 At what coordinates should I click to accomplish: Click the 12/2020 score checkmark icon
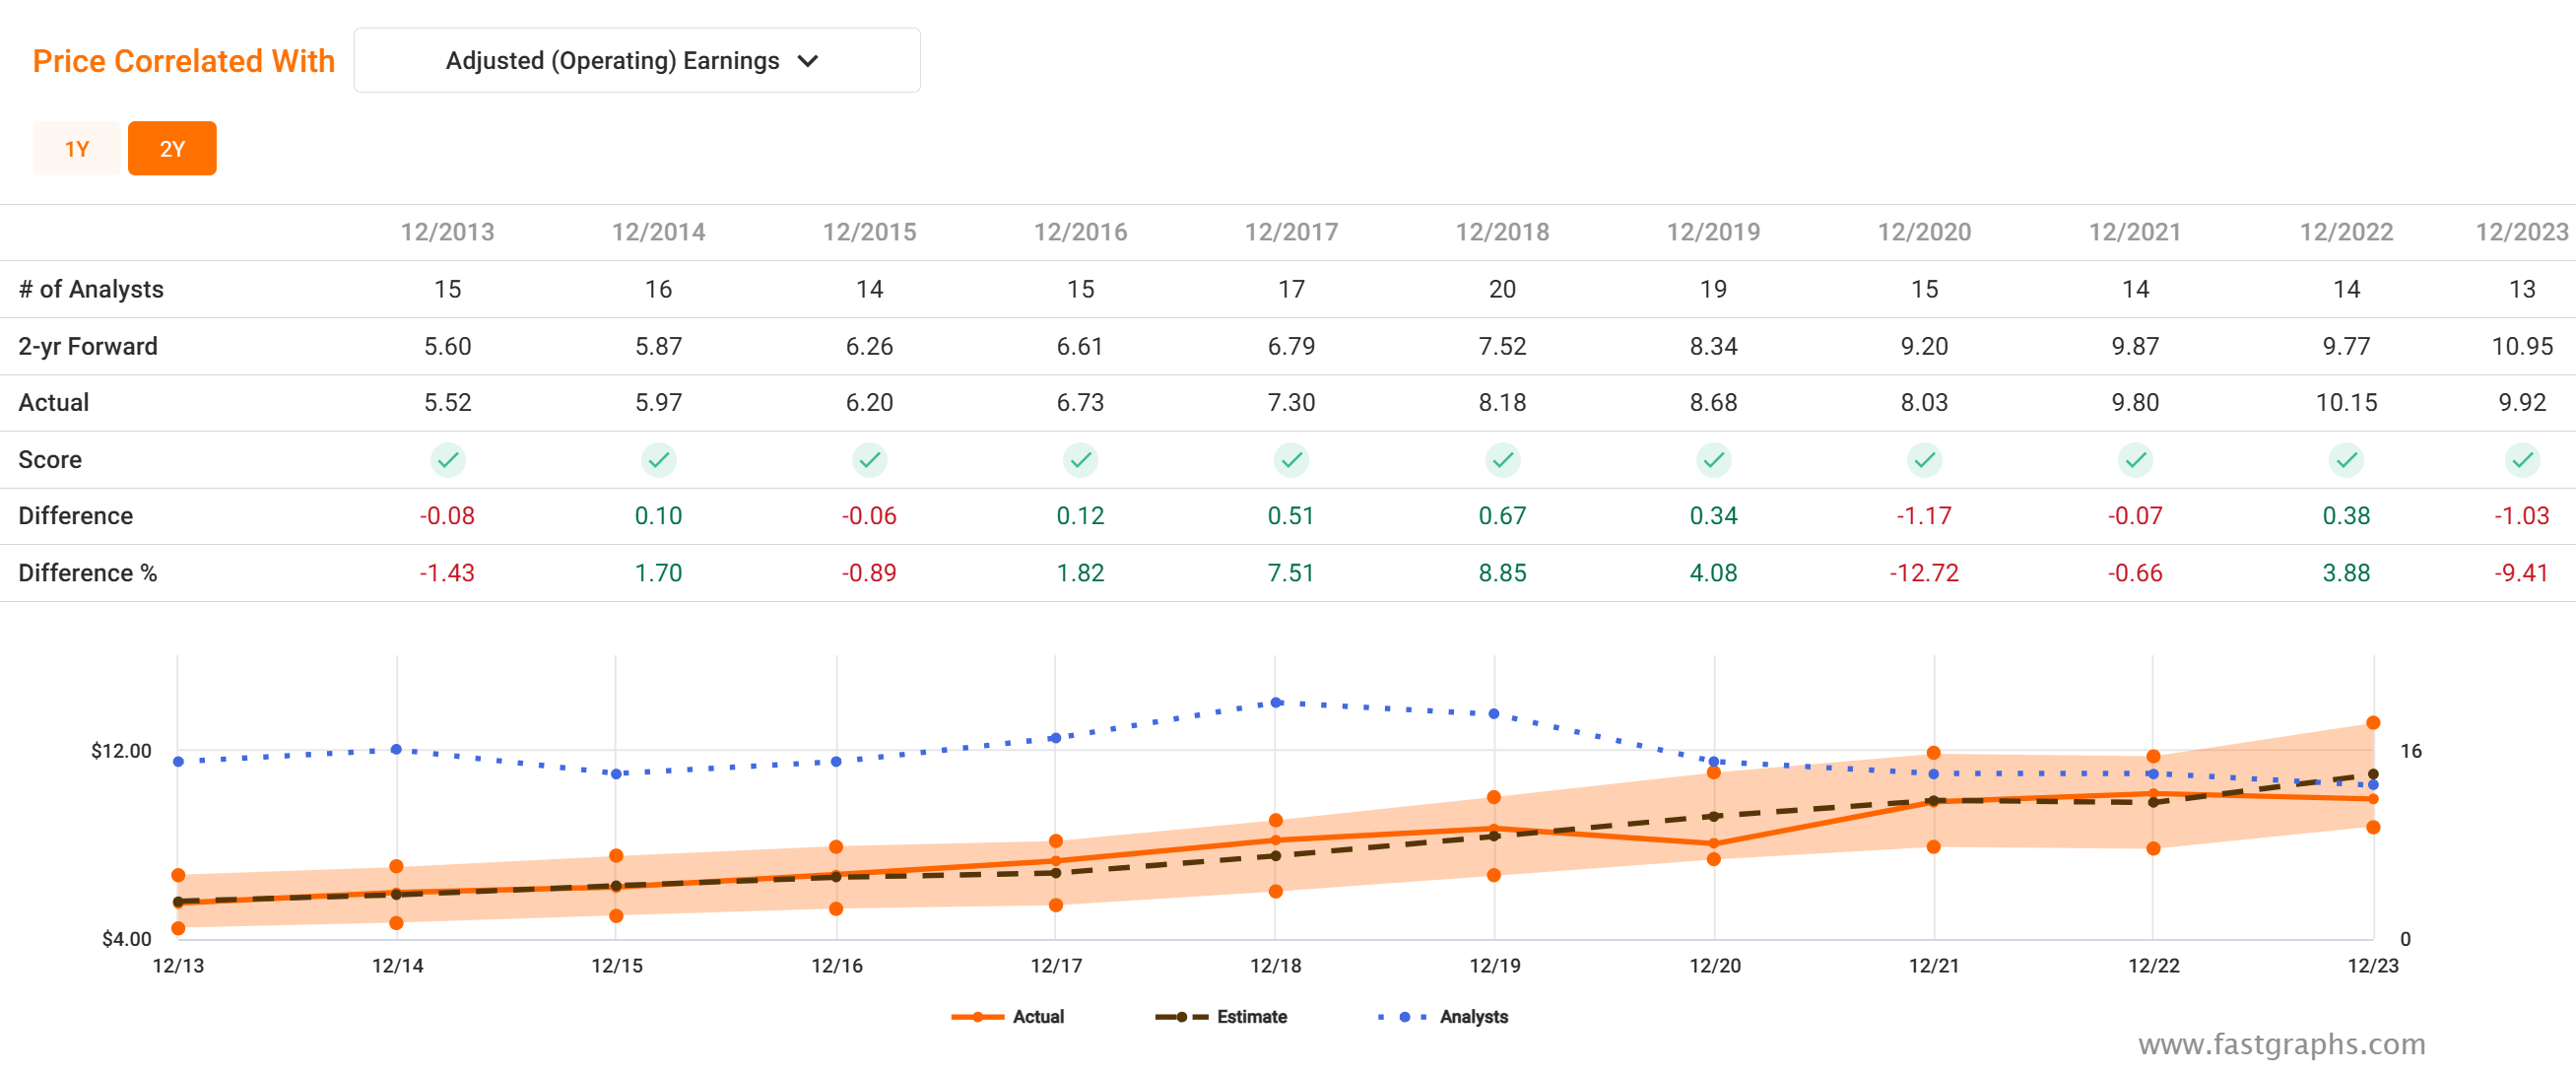click(1924, 460)
